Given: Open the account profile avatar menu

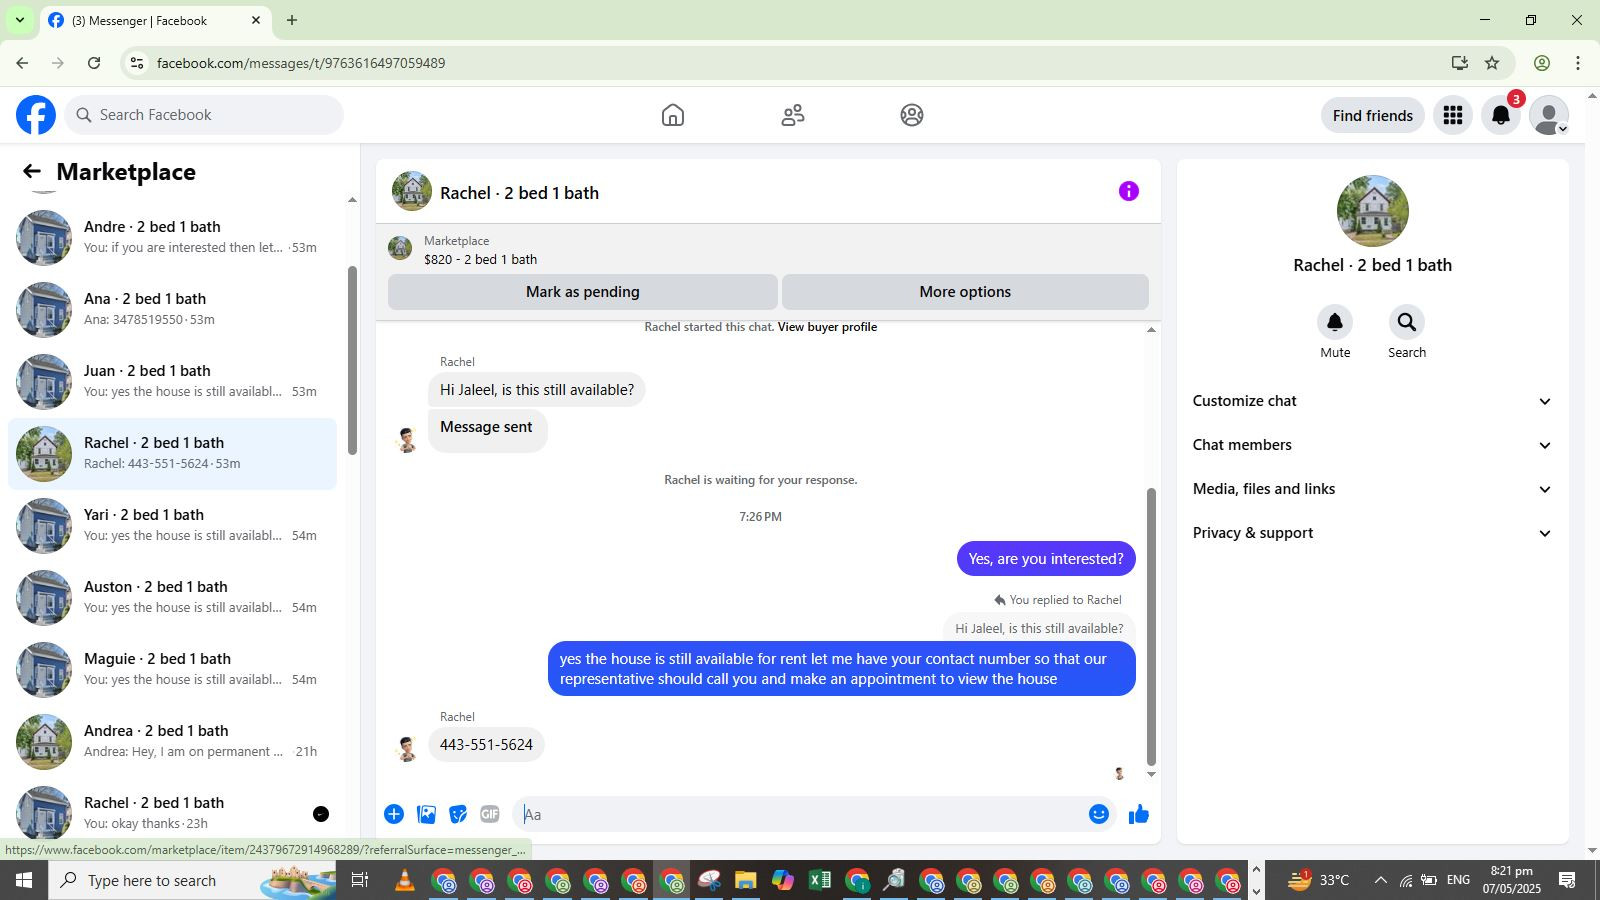Looking at the screenshot, I should pyautogui.click(x=1549, y=115).
